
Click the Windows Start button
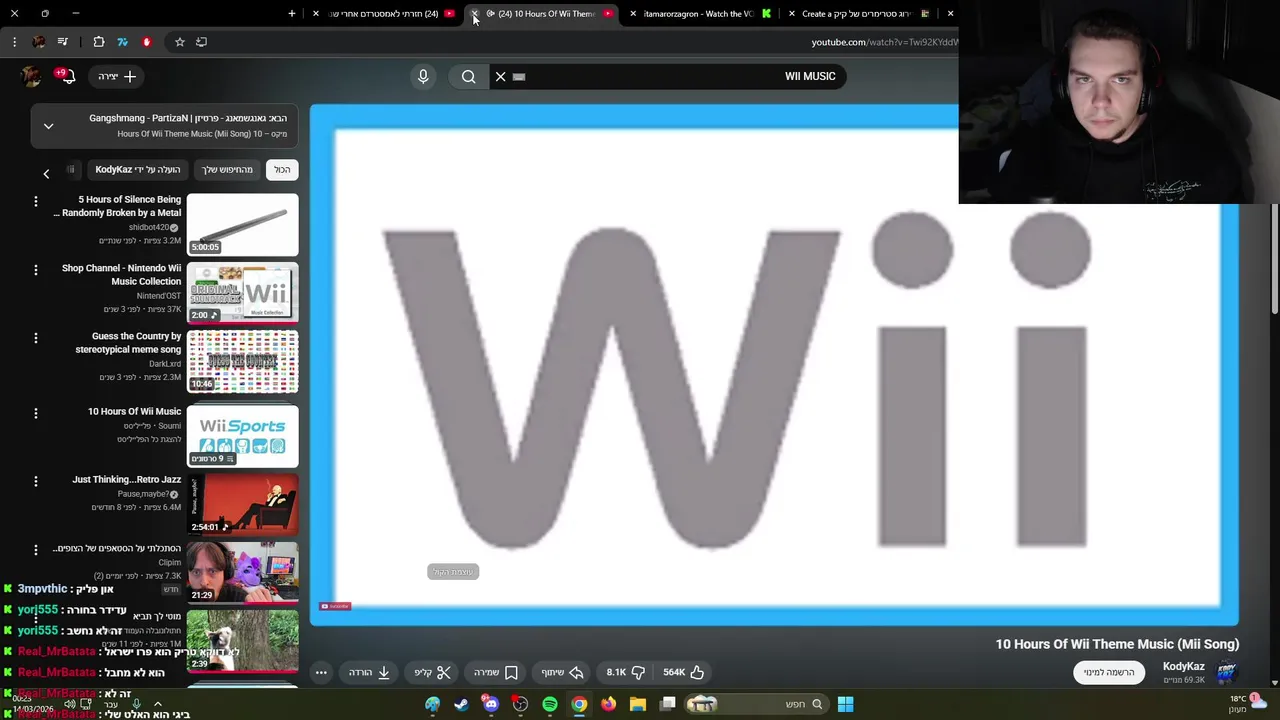845,704
